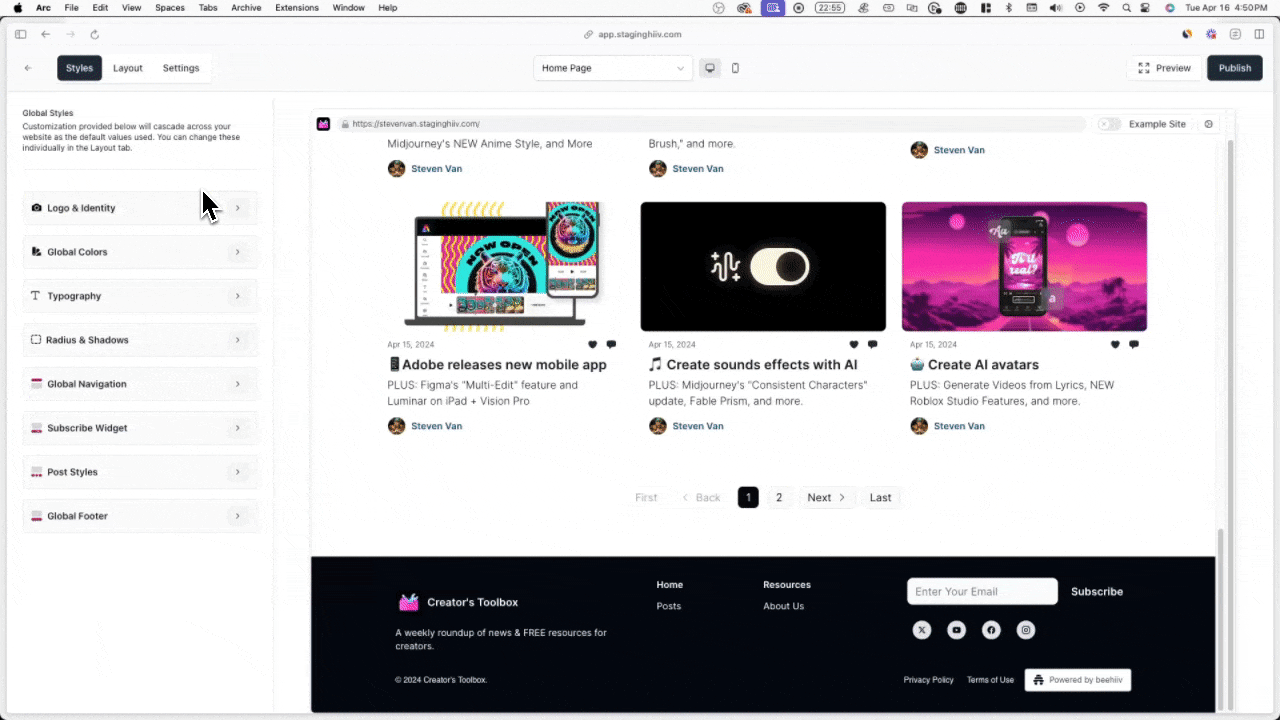Jump to the Last page
The height and width of the screenshot is (720, 1280).
[880, 497]
